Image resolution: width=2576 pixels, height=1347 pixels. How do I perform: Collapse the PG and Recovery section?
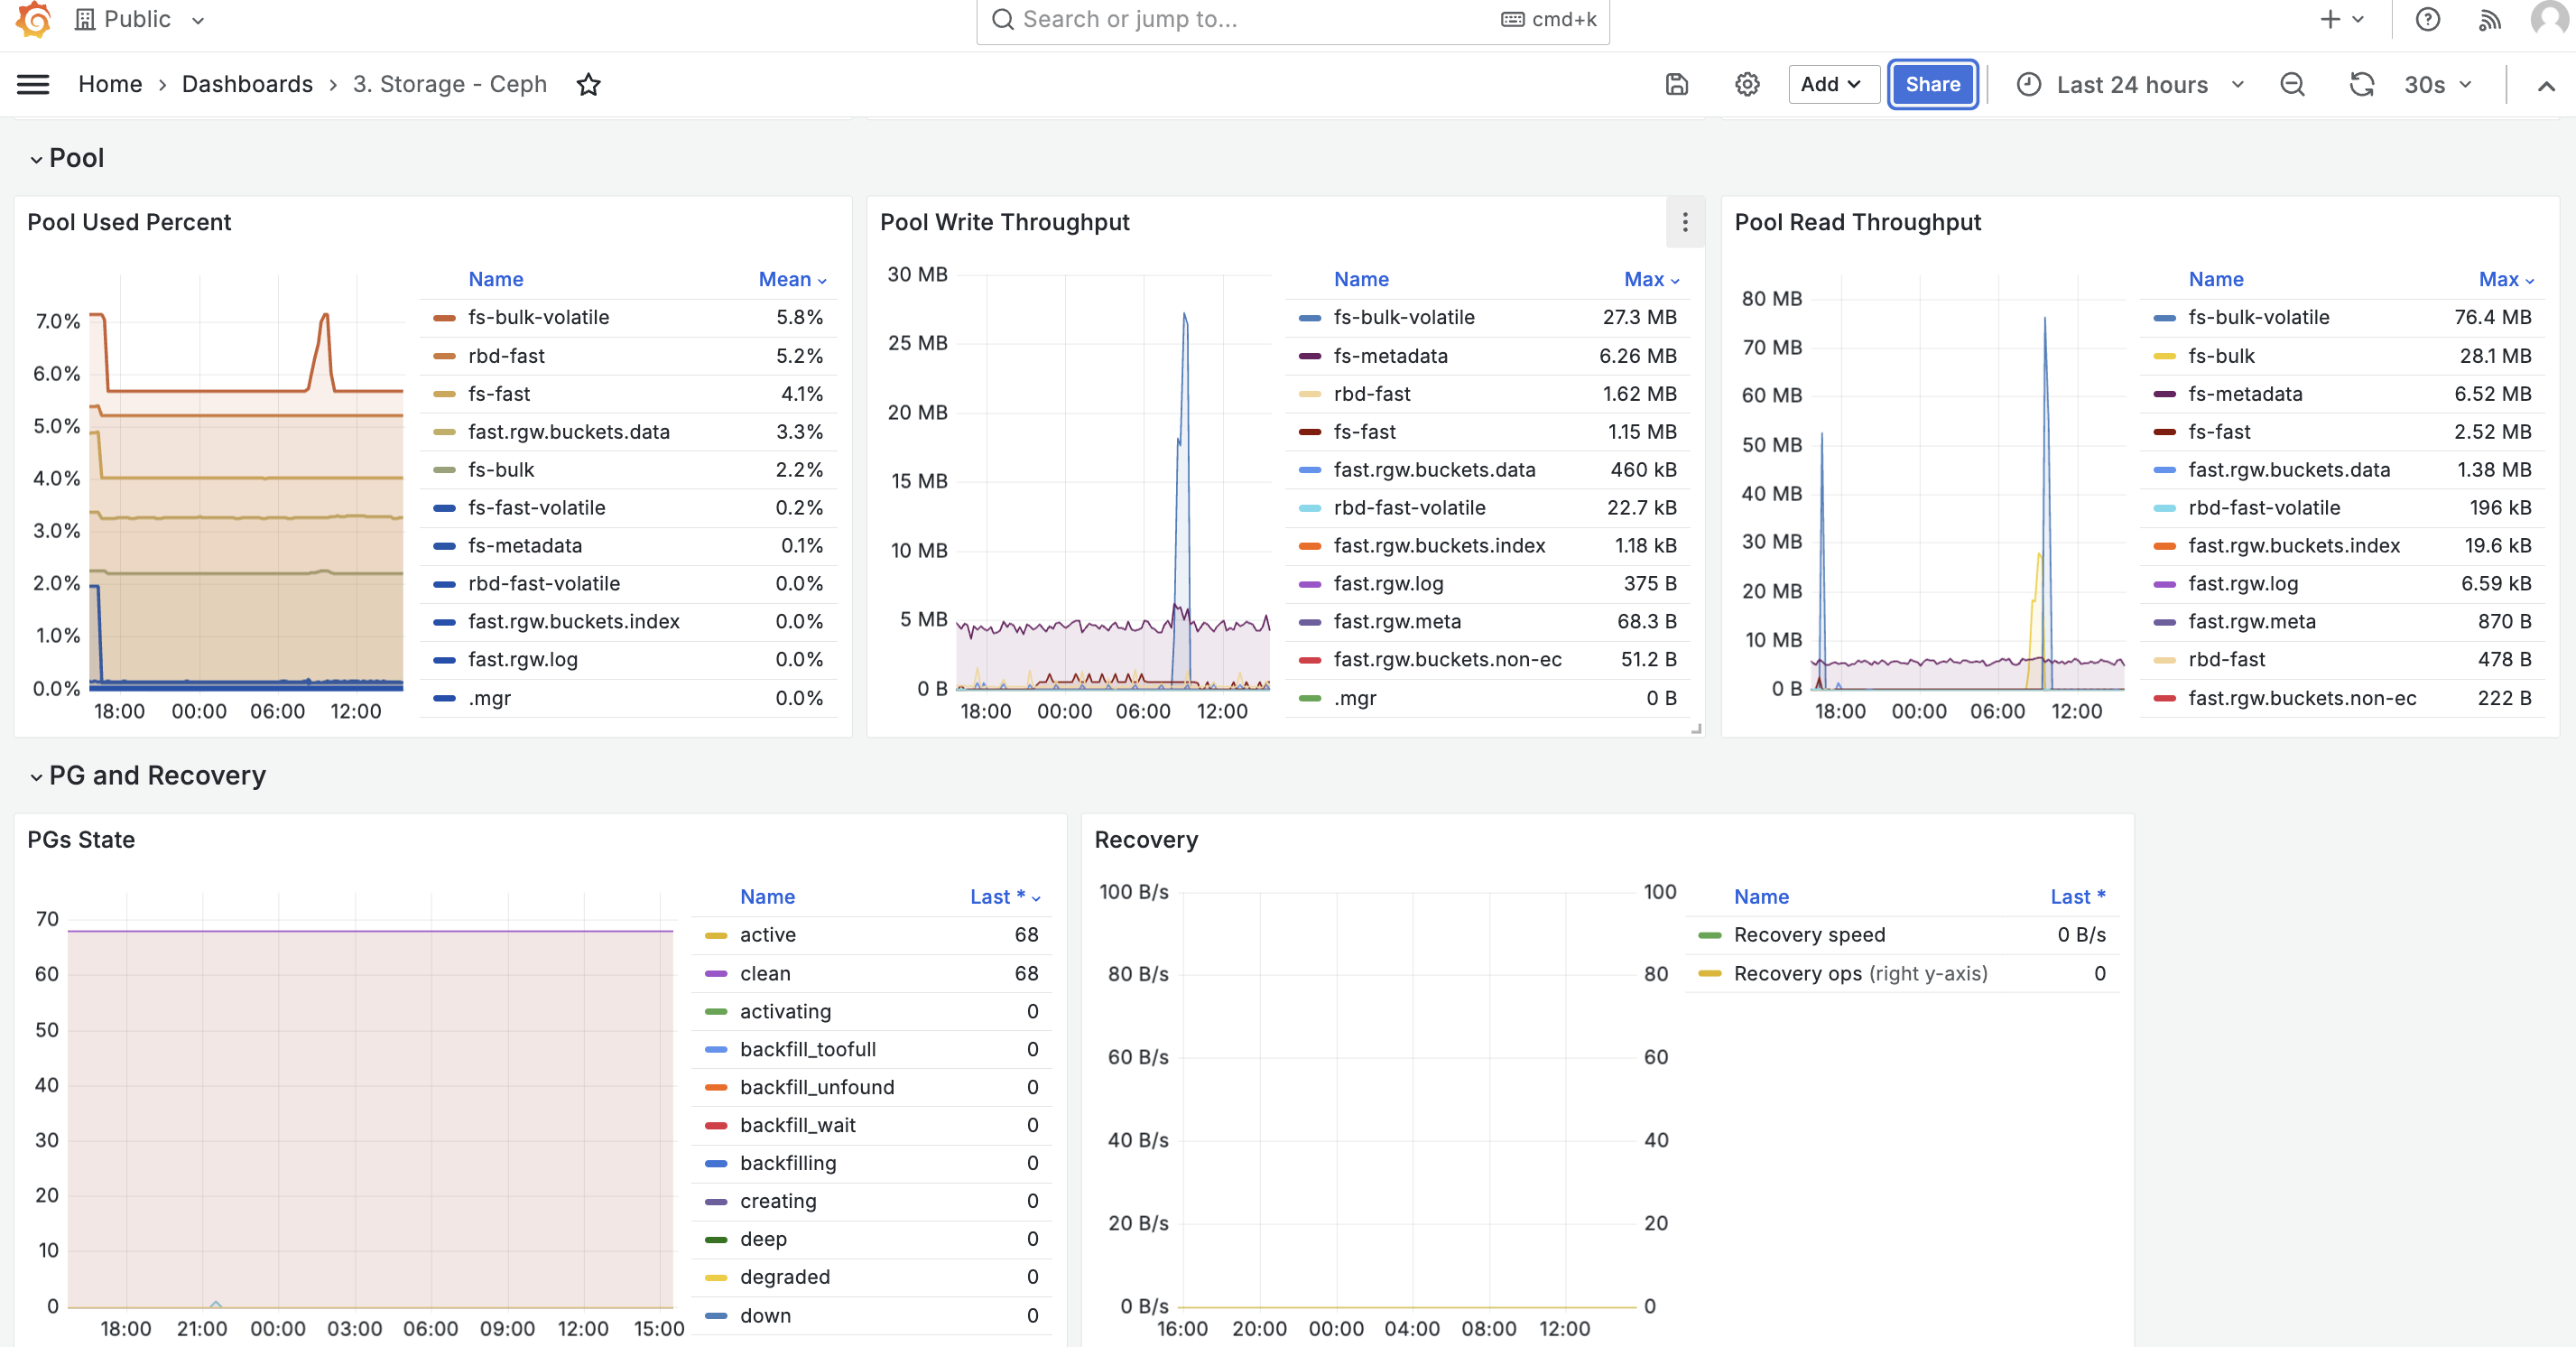pyautogui.click(x=147, y=776)
